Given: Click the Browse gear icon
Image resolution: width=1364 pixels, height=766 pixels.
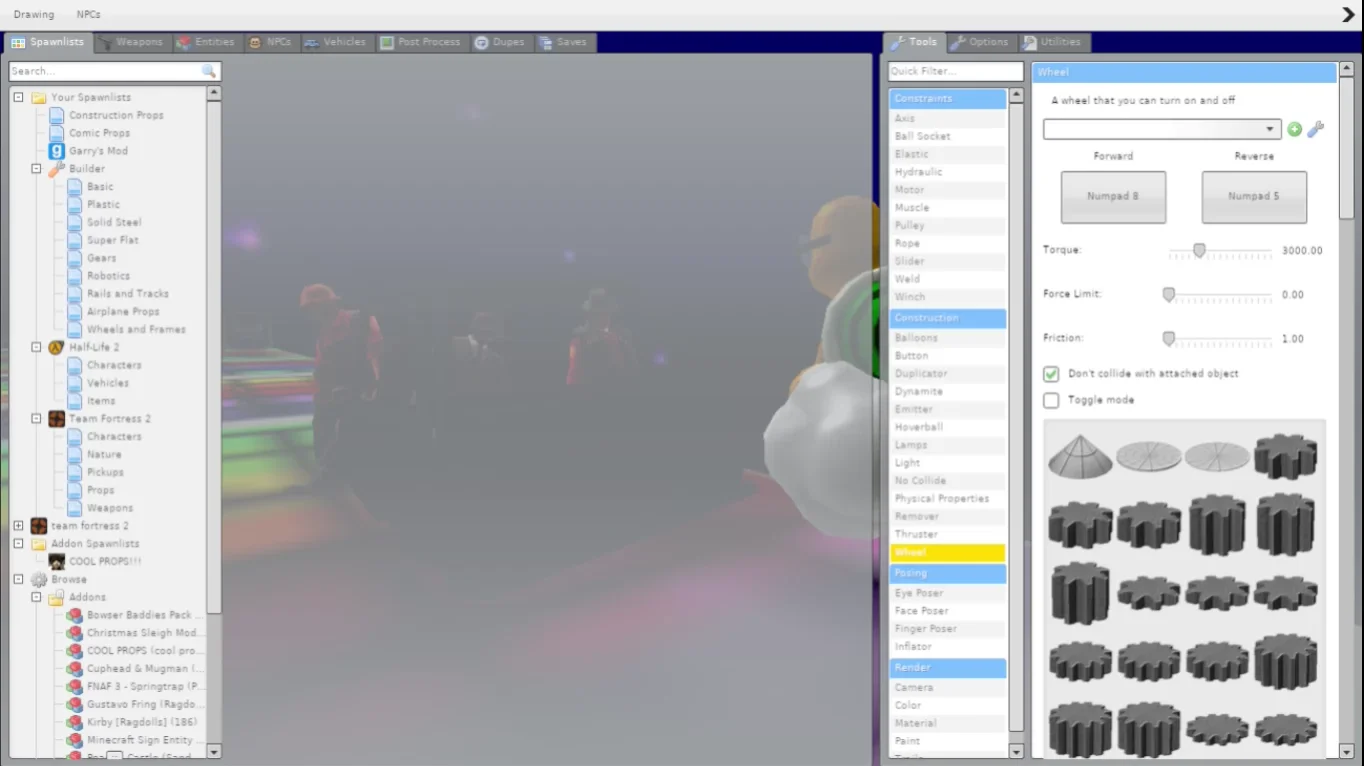Looking at the screenshot, I should point(39,579).
